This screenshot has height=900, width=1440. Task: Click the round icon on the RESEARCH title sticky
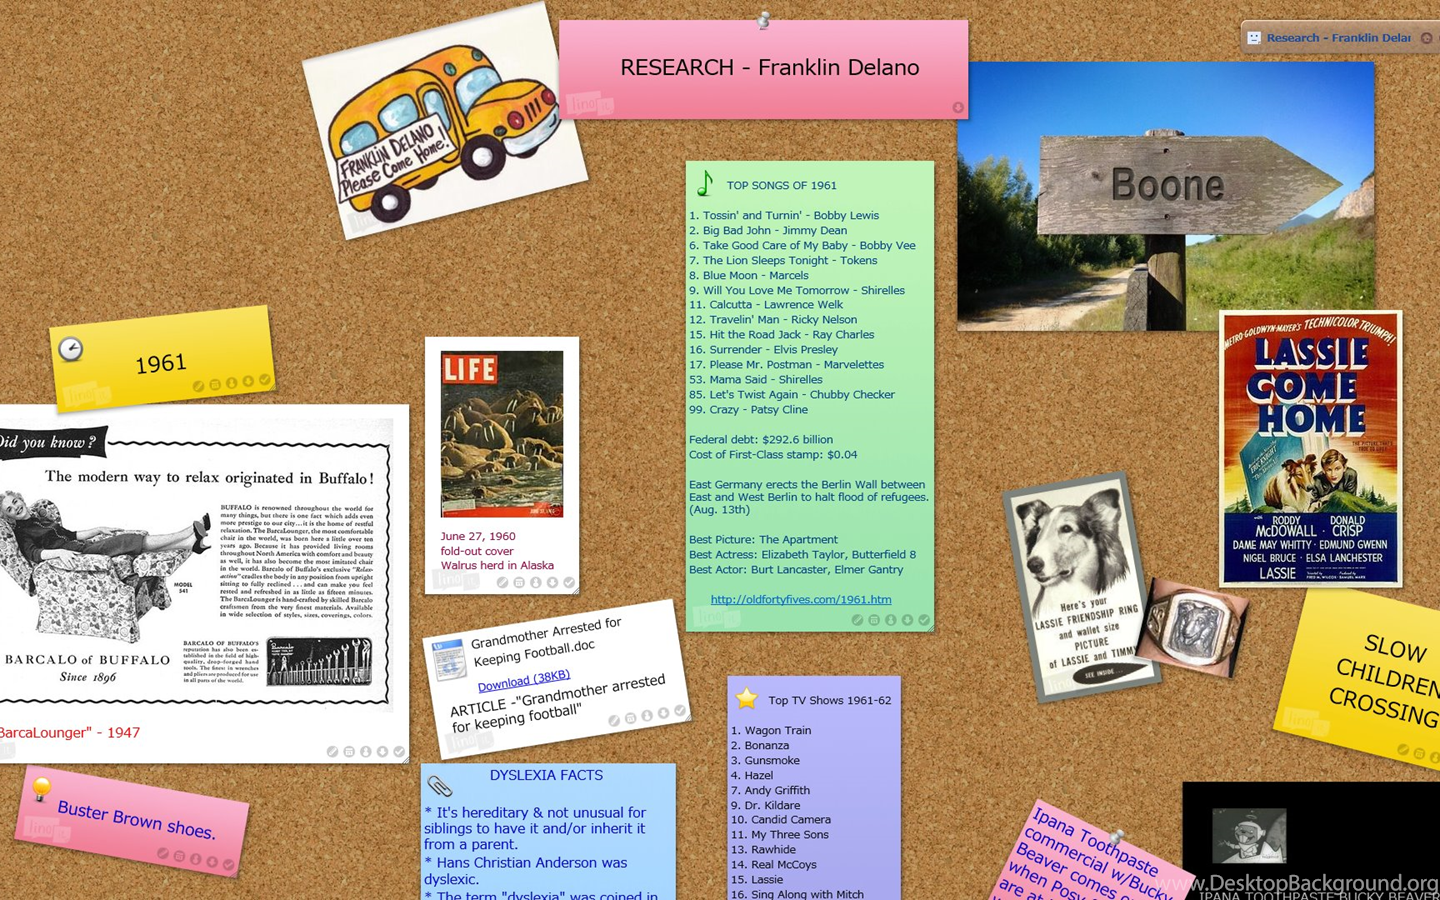958,107
